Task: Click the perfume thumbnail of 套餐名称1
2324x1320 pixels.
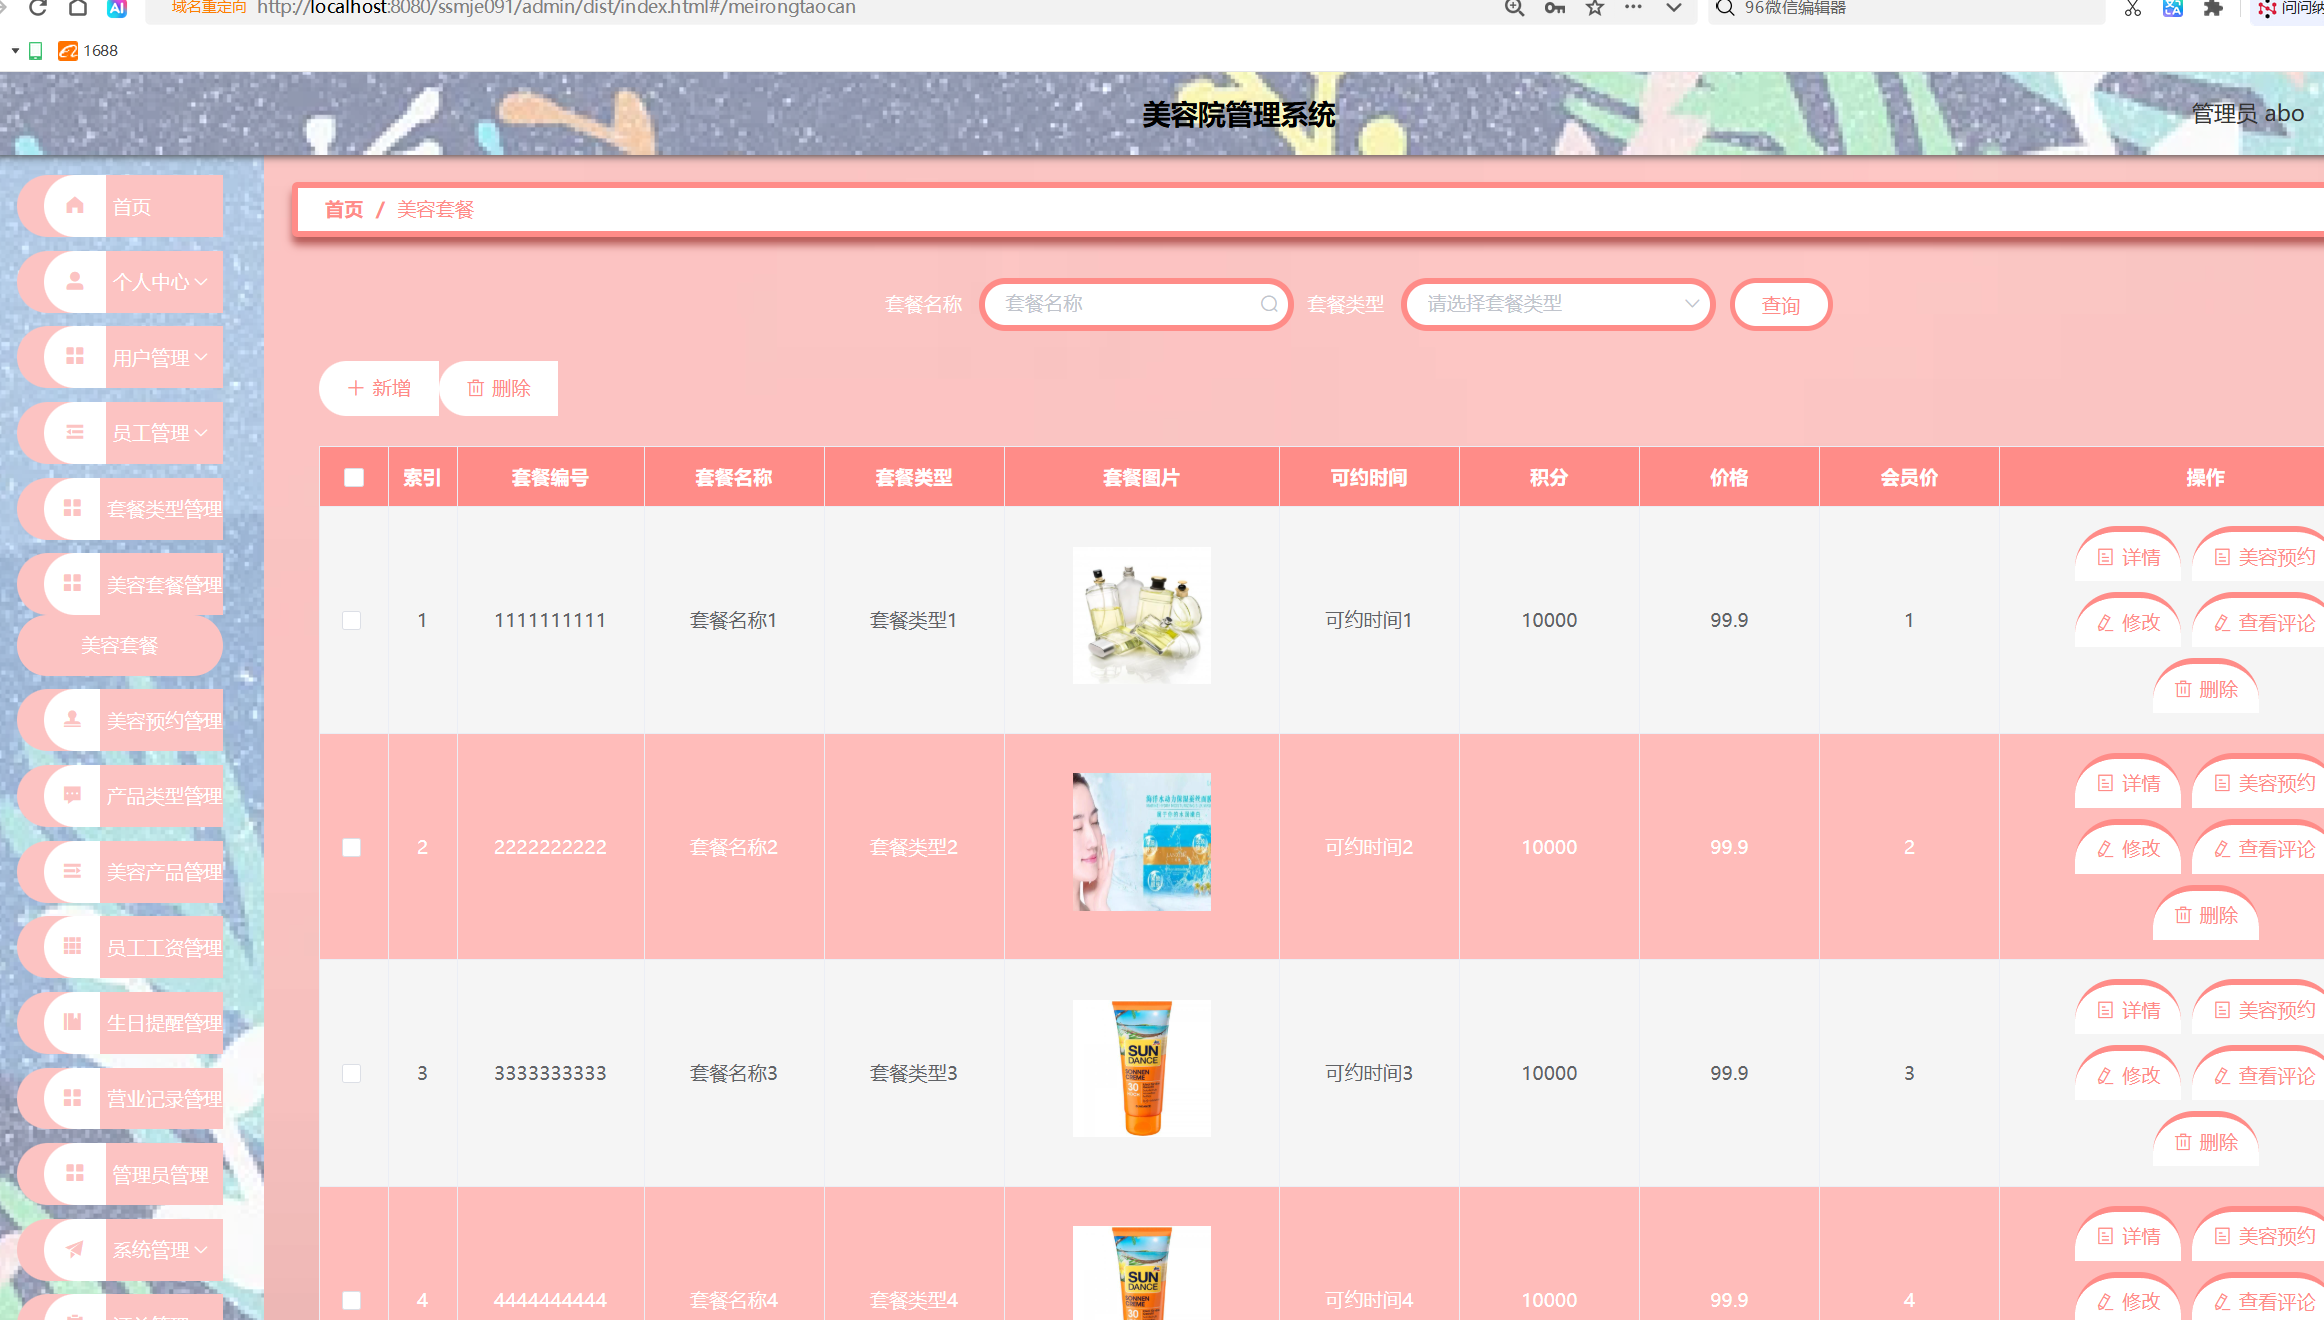Action: [1141, 615]
